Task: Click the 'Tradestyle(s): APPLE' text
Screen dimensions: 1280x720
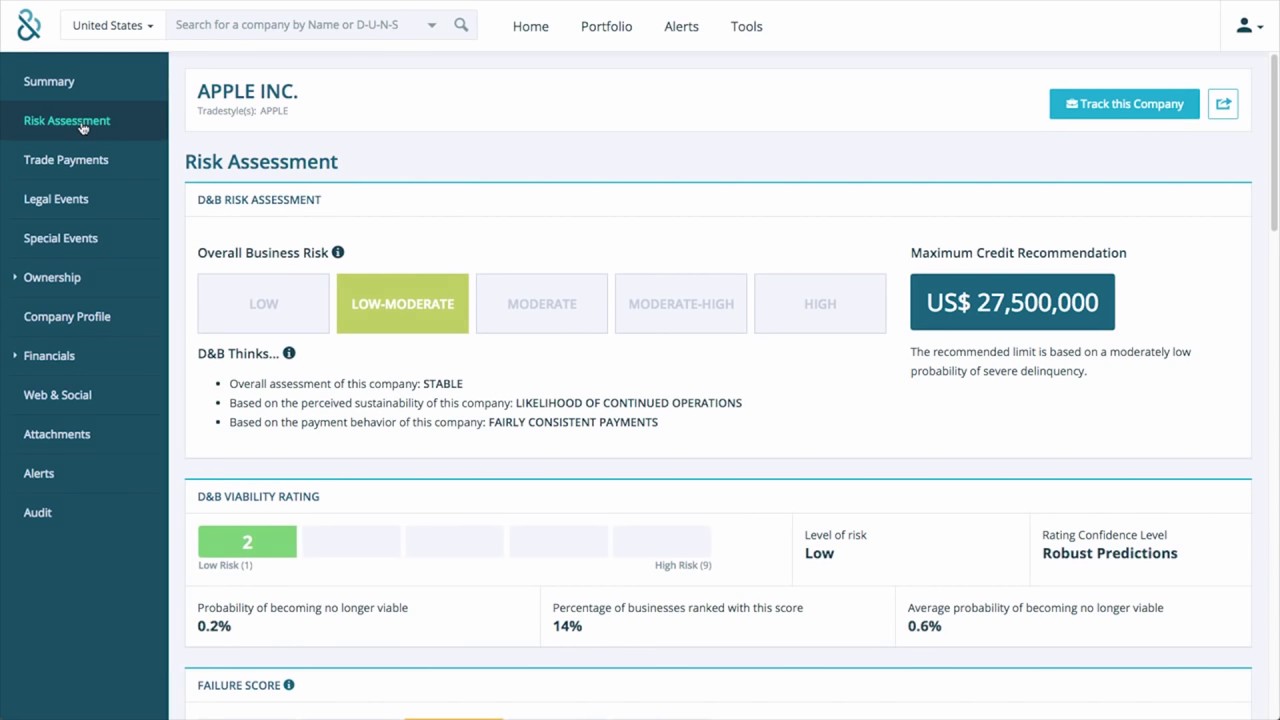Action: (x=243, y=111)
